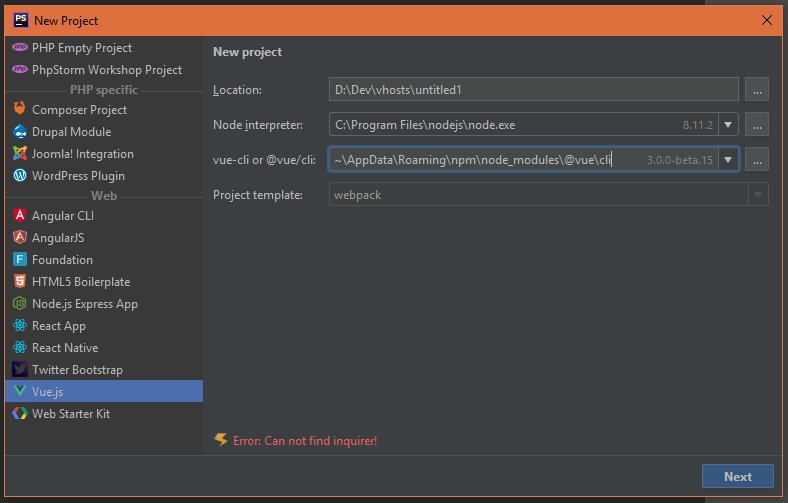
Task: Open the vue-cli package dropdown arrow
Action: pos(728,160)
